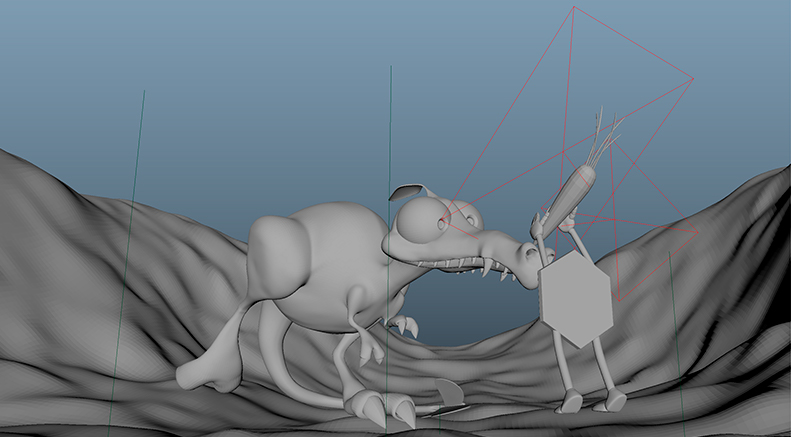791x437 pixels.
Task: Click the top apex of red camera frustum
Action: coord(573,8)
